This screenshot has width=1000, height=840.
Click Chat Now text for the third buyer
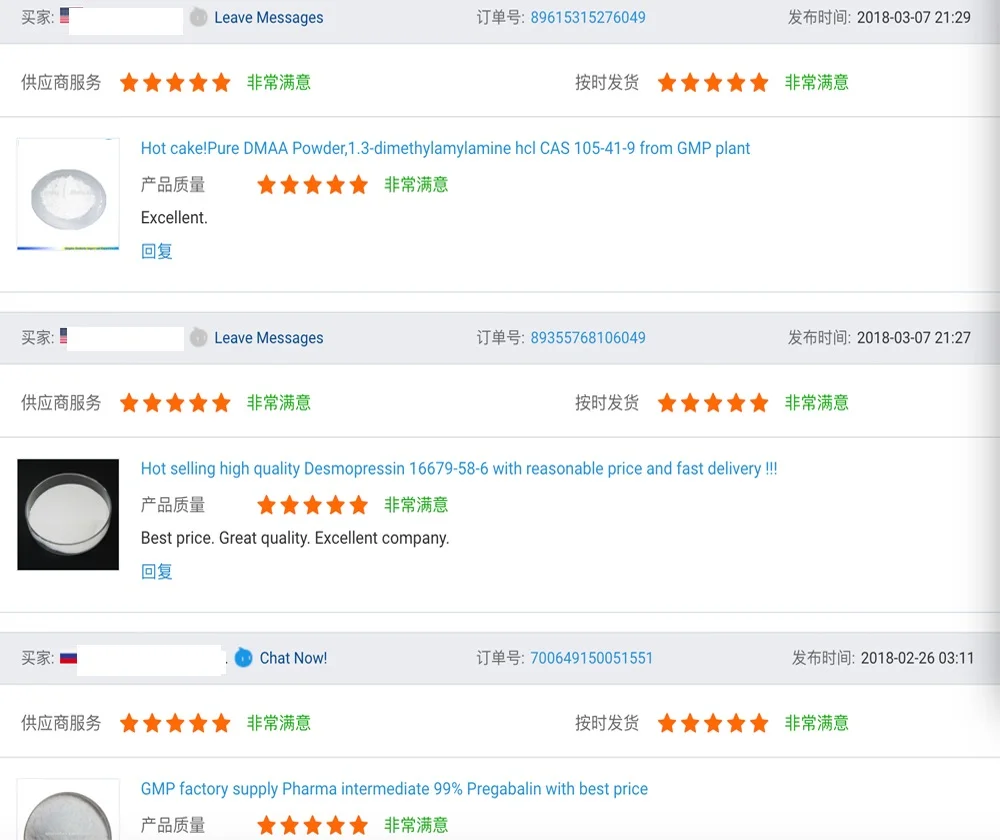tap(293, 657)
